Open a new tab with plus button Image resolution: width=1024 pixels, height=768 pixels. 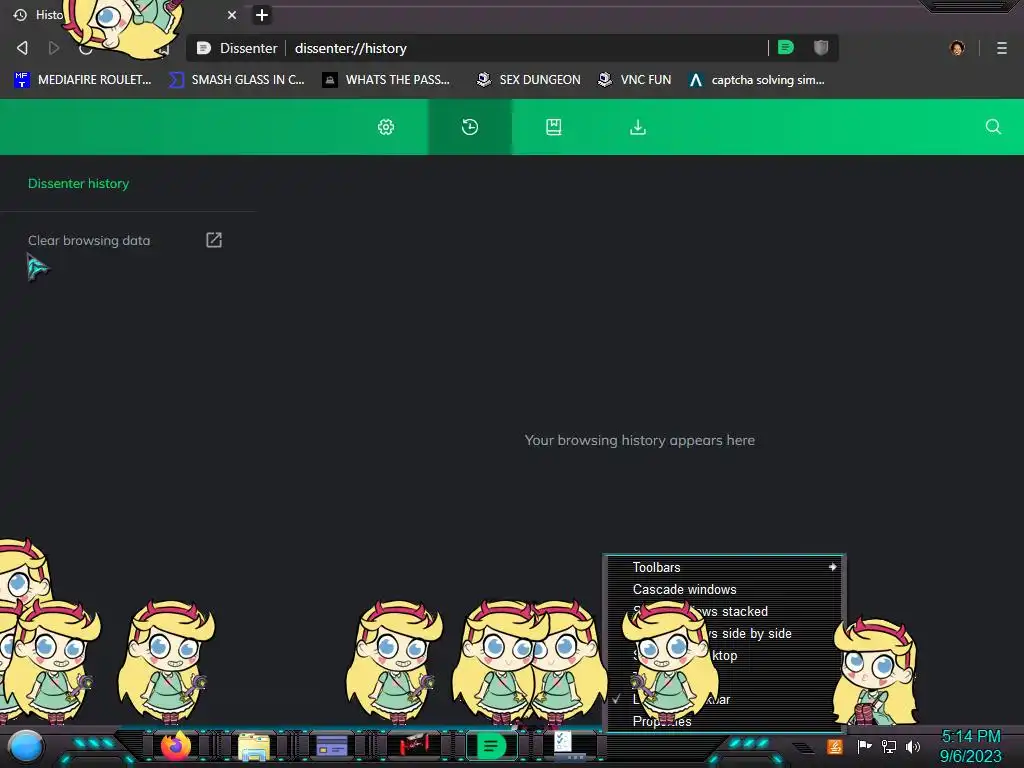pos(262,15)
